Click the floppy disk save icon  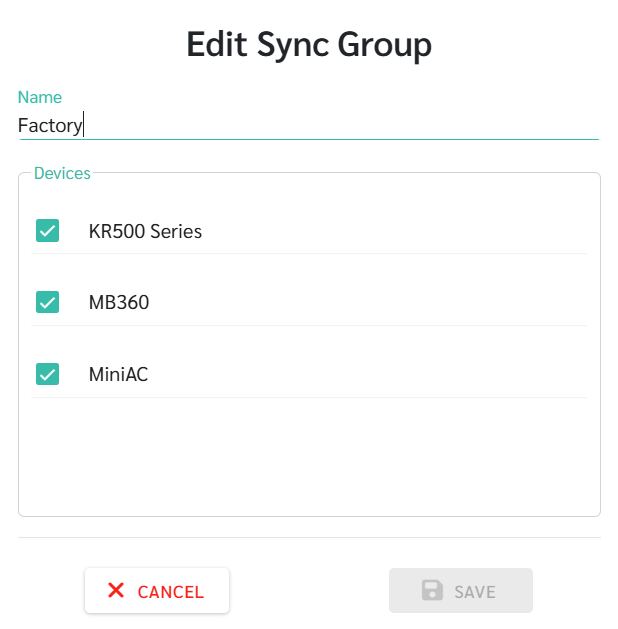432,590
